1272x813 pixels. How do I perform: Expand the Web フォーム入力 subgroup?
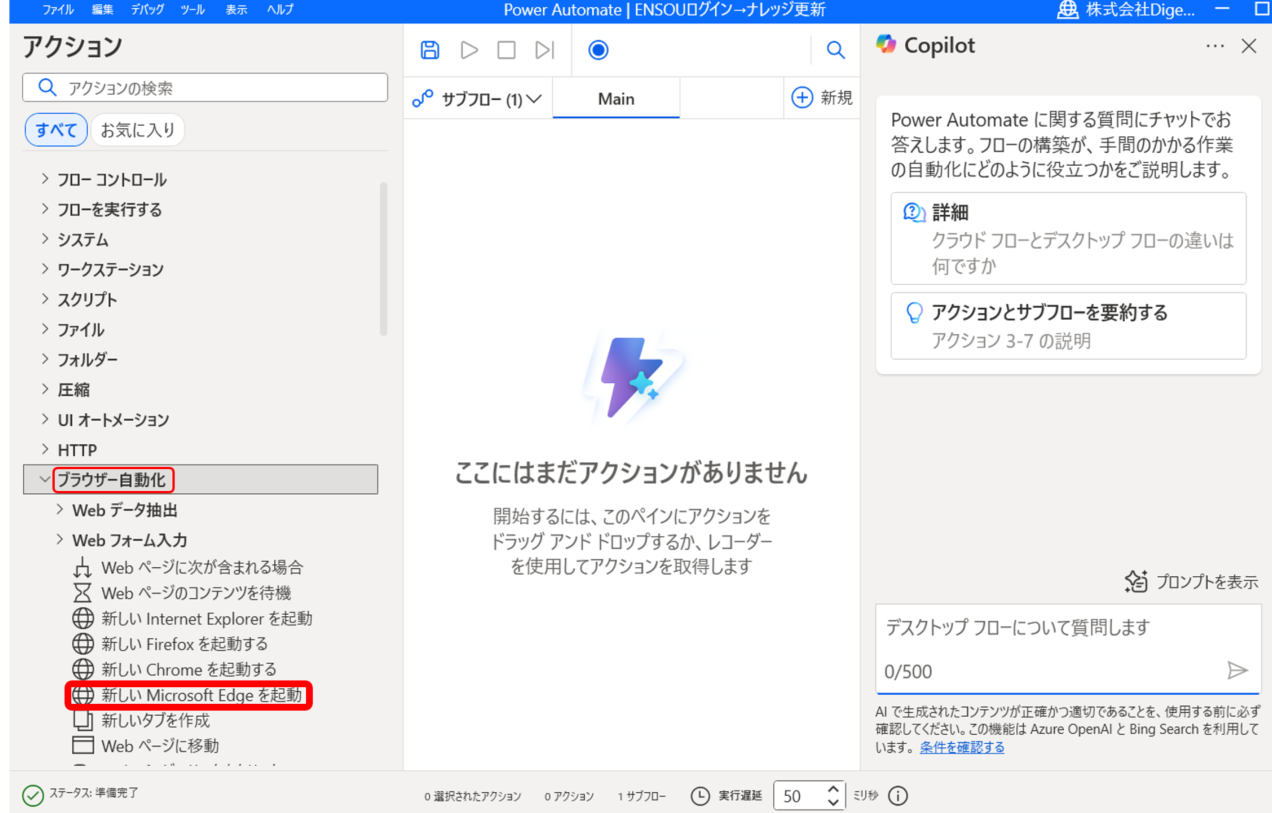[x=60, y=540]
